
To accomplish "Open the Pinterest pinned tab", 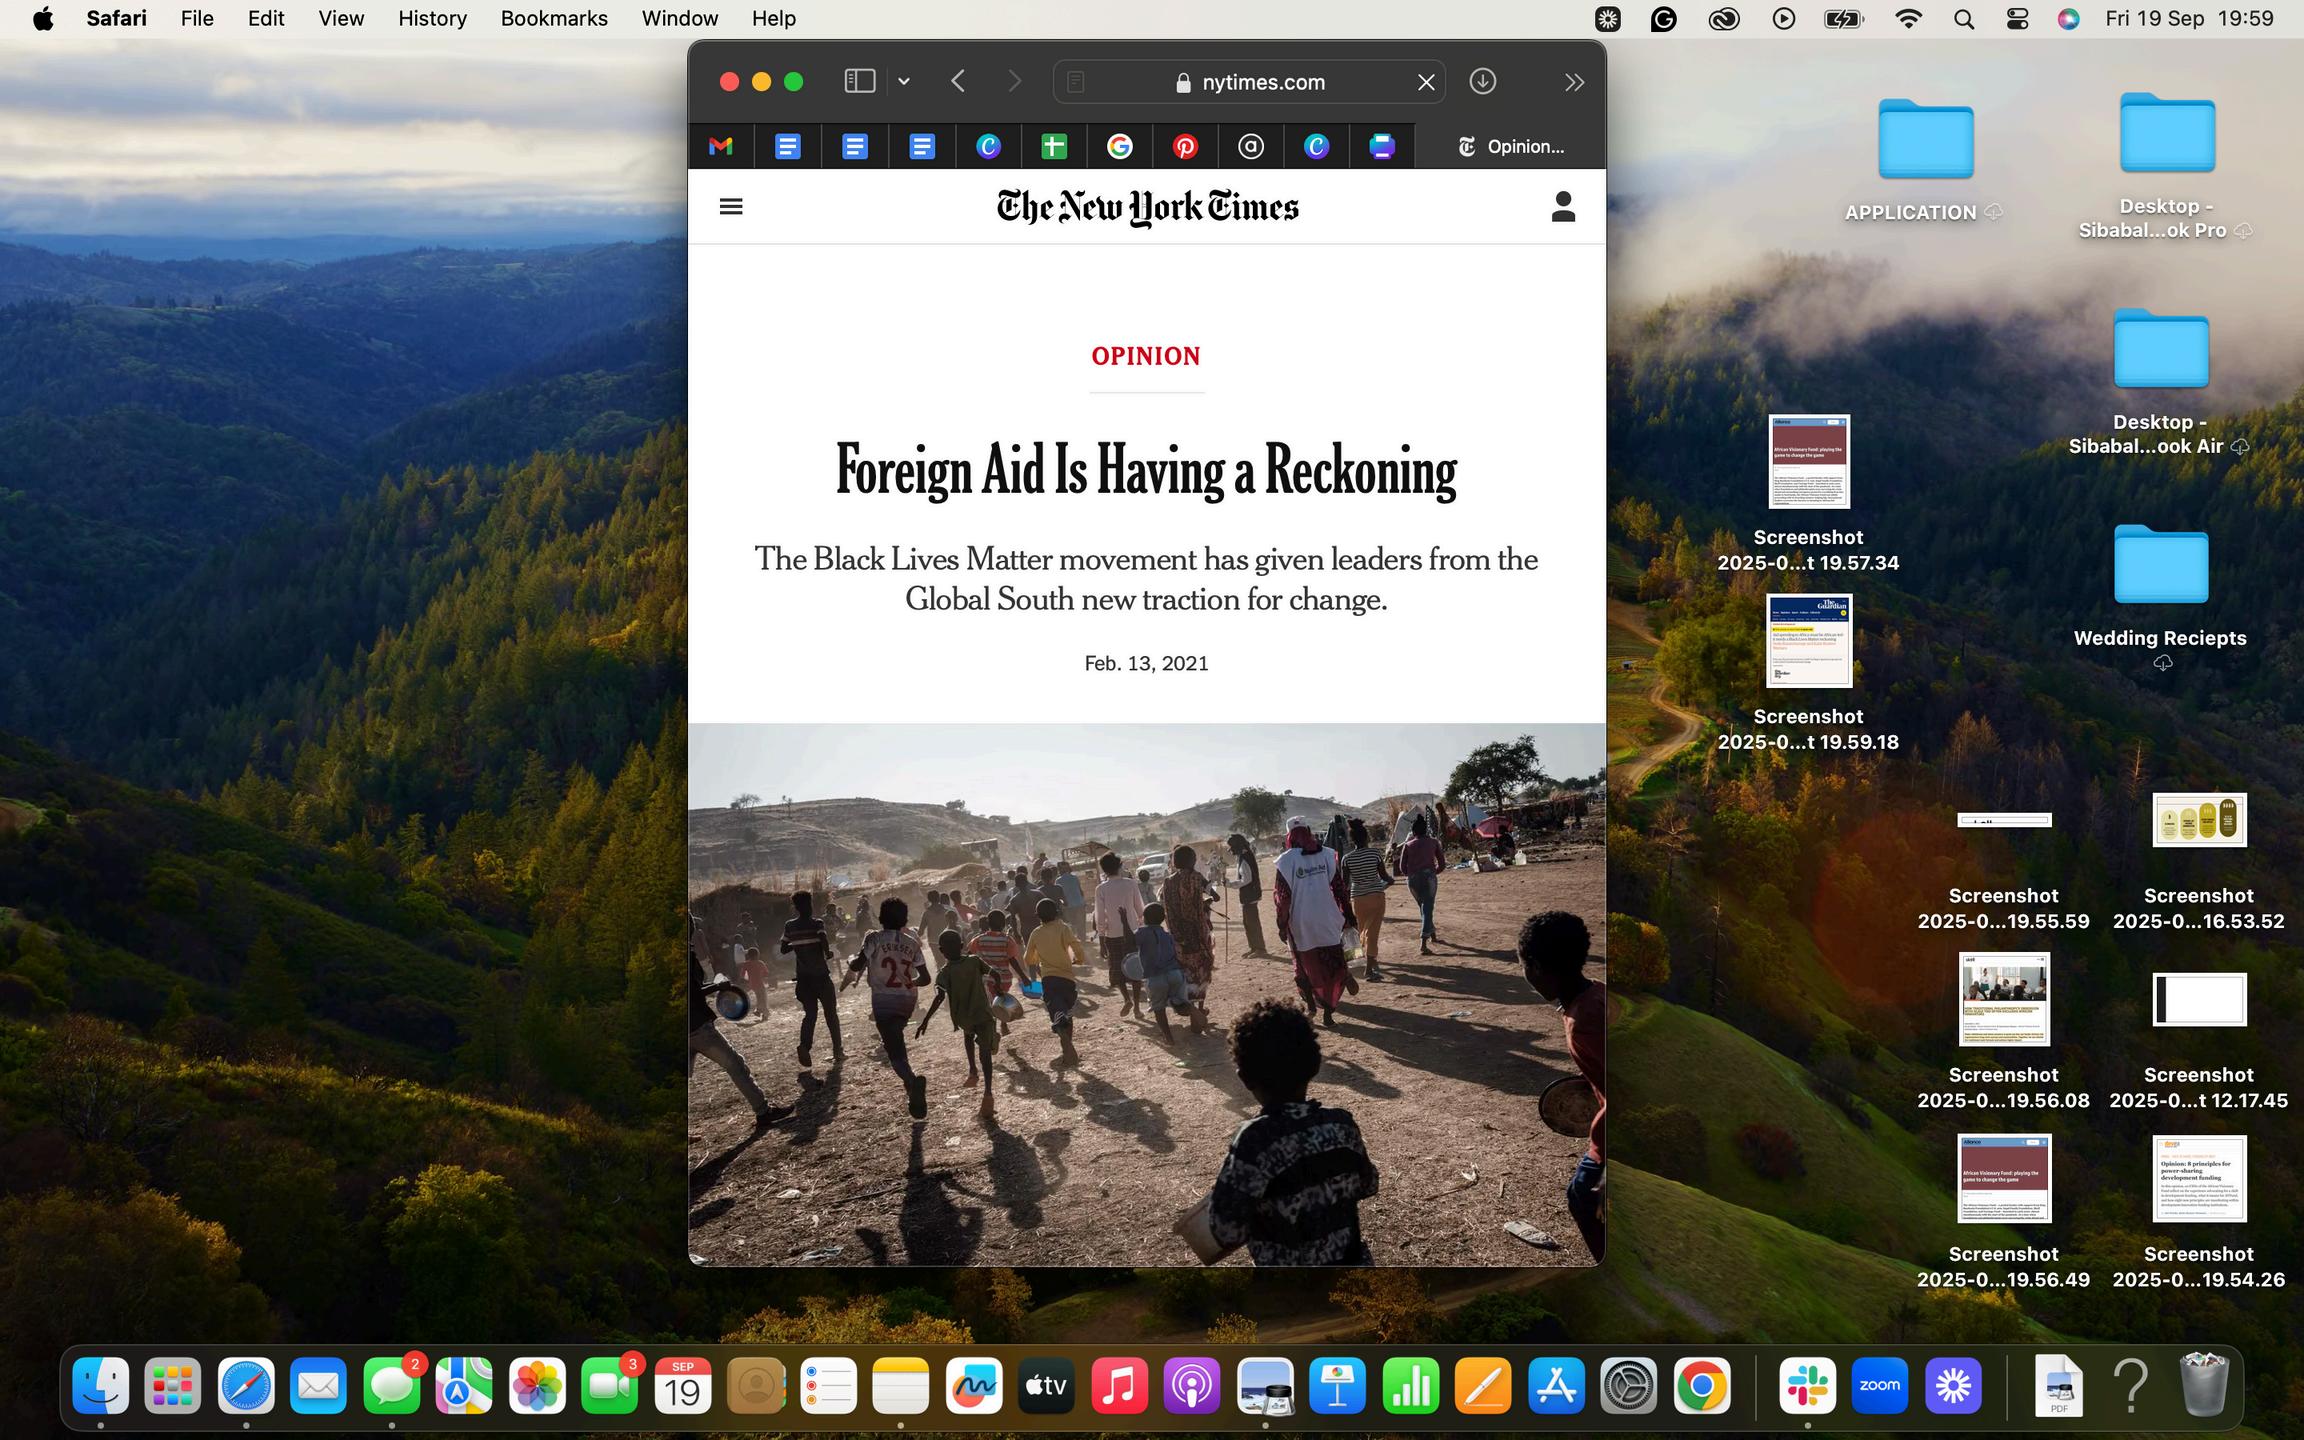I will (x=1185, y=147).
